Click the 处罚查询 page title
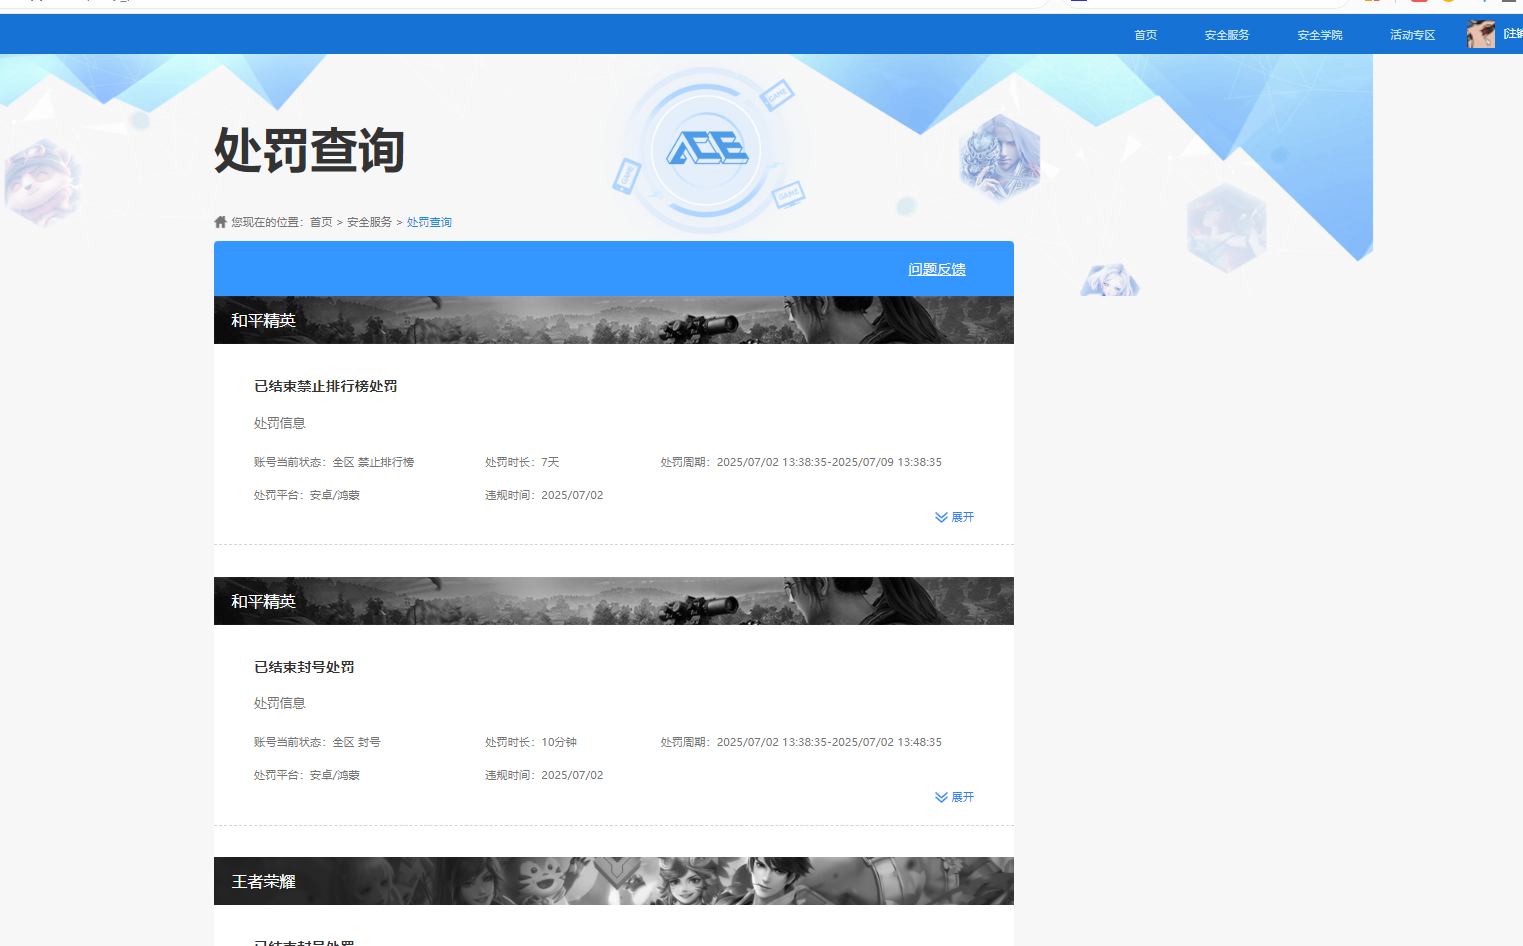This screenshot has width=1523, height=946. click(x=309, y=151)
